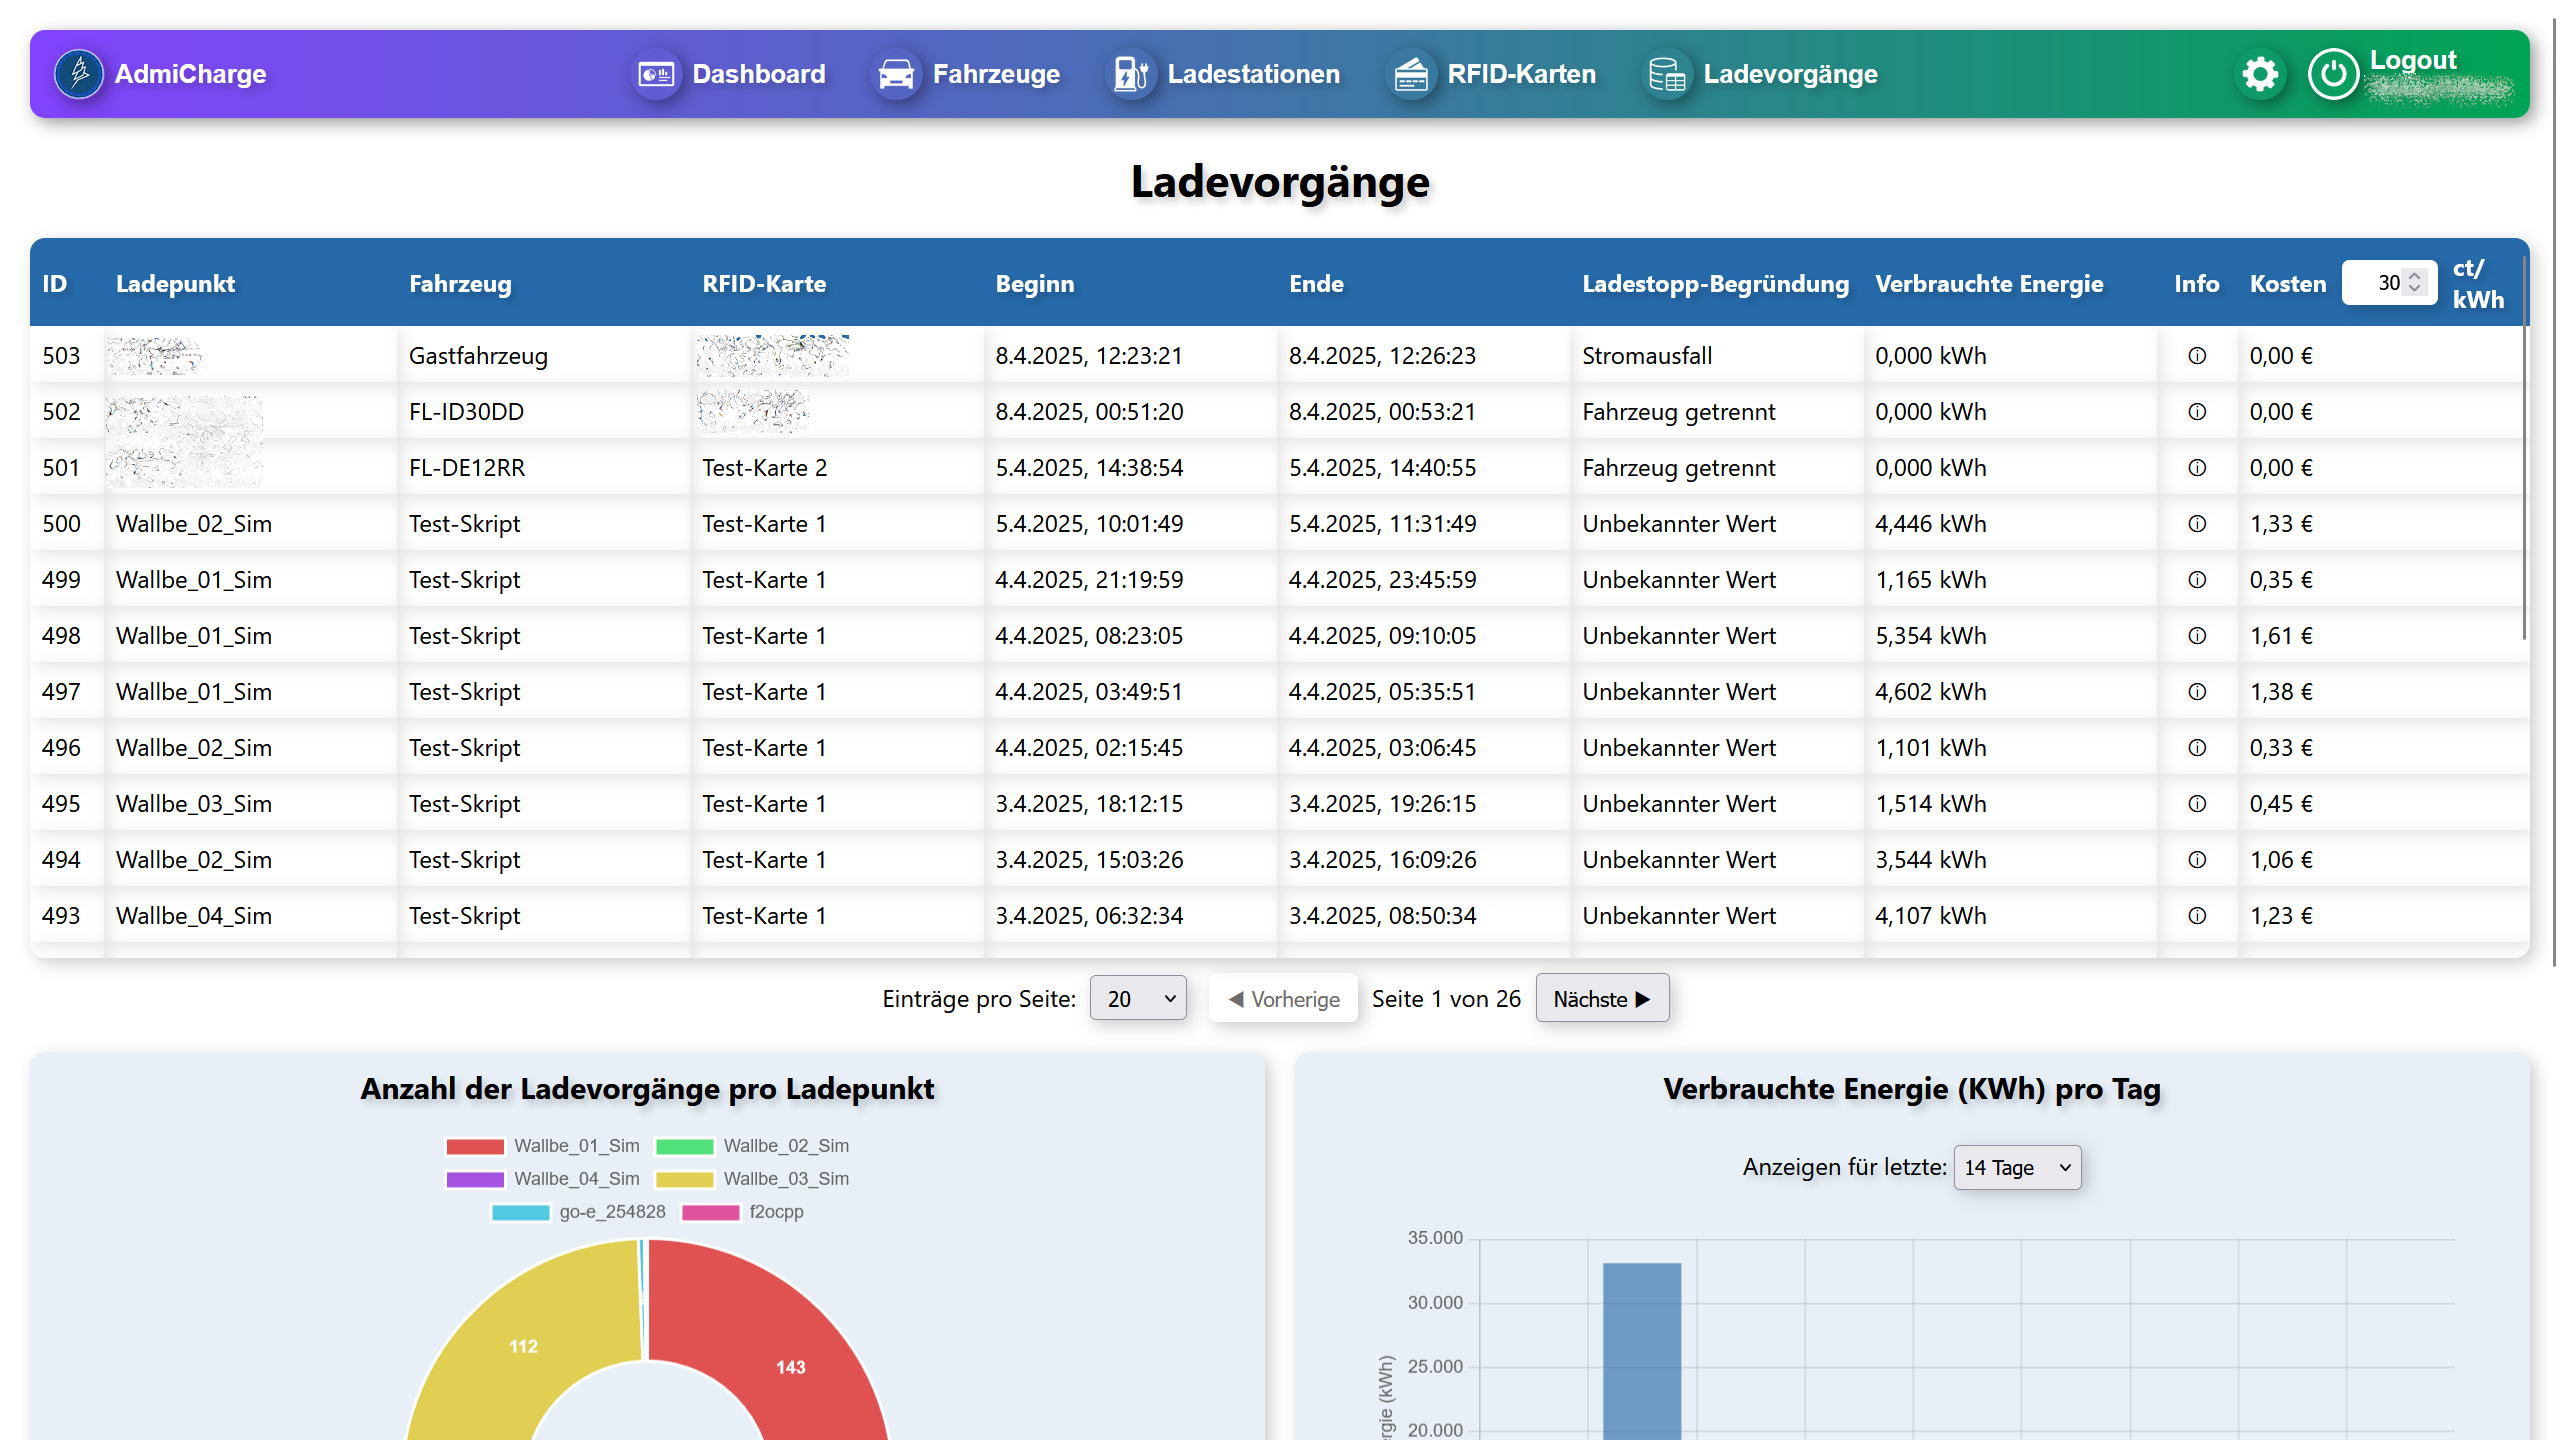Viewport: 2560px width, 1440px height.
Task: Click the Ladestationen charging station icon
Action: (1131, 74)
